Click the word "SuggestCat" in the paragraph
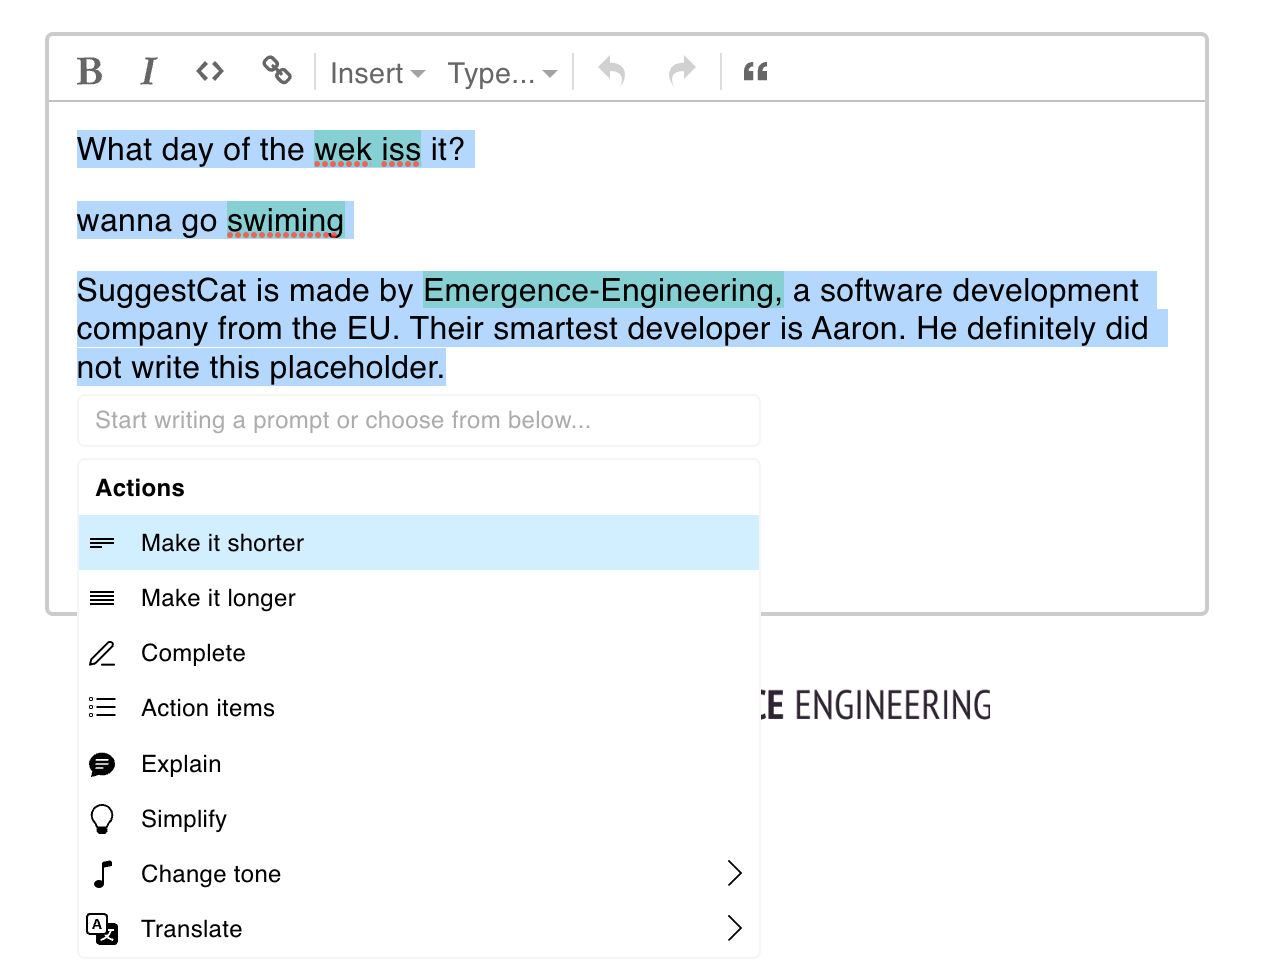 click(162, 291)
